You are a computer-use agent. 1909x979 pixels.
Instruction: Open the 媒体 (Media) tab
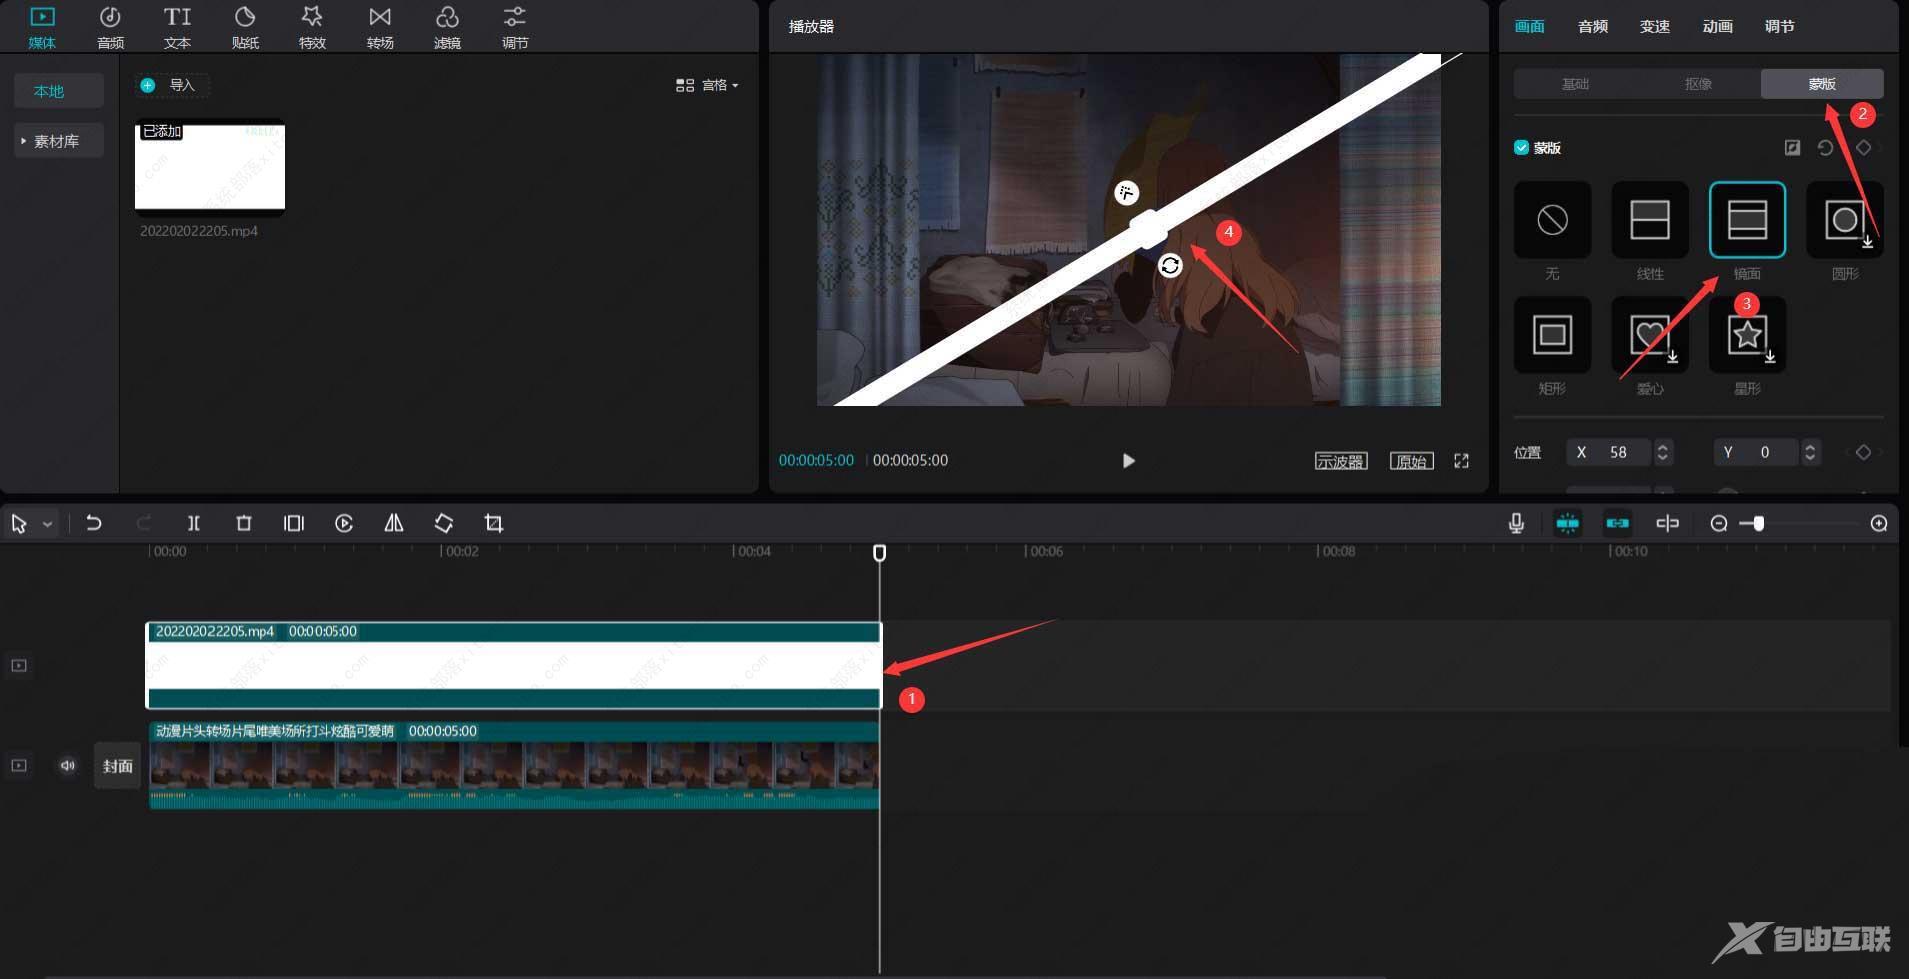point(42,27)
